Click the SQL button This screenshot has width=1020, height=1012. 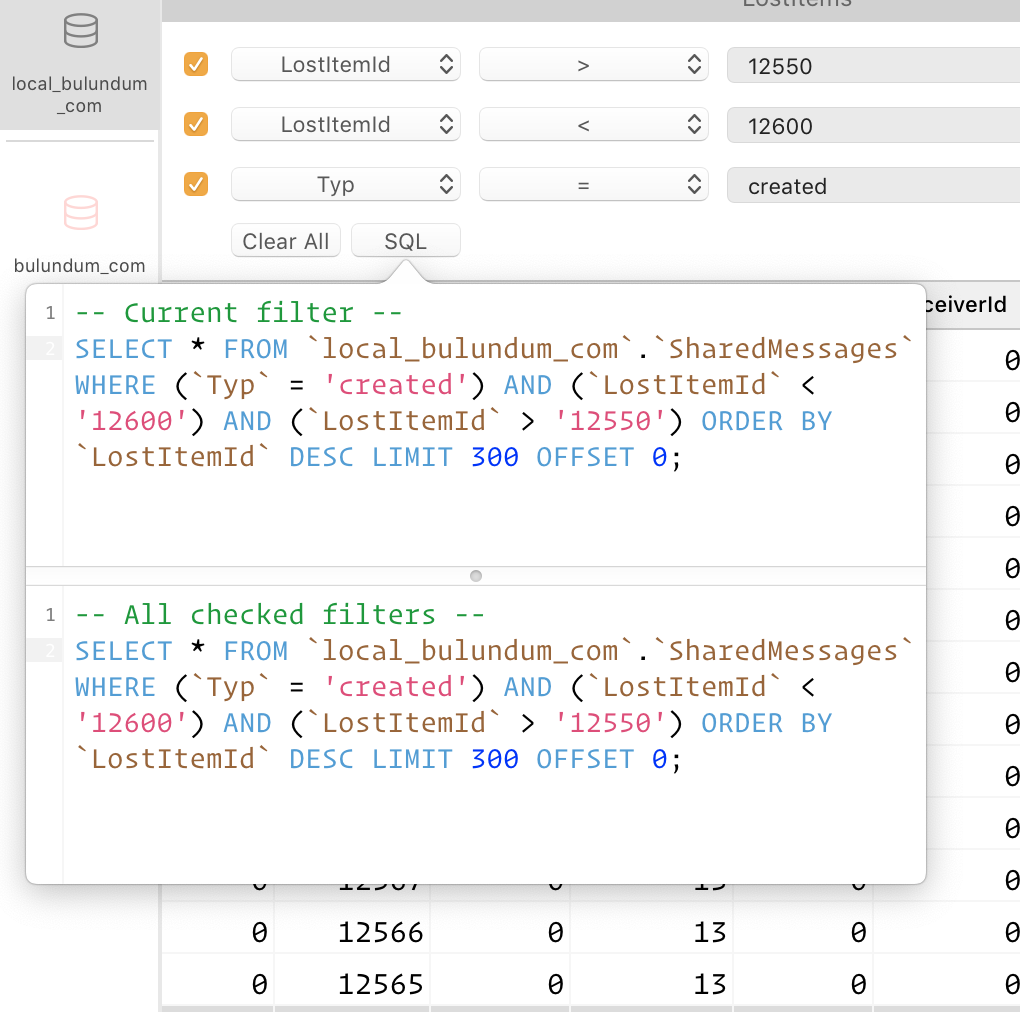pos(405,240)
